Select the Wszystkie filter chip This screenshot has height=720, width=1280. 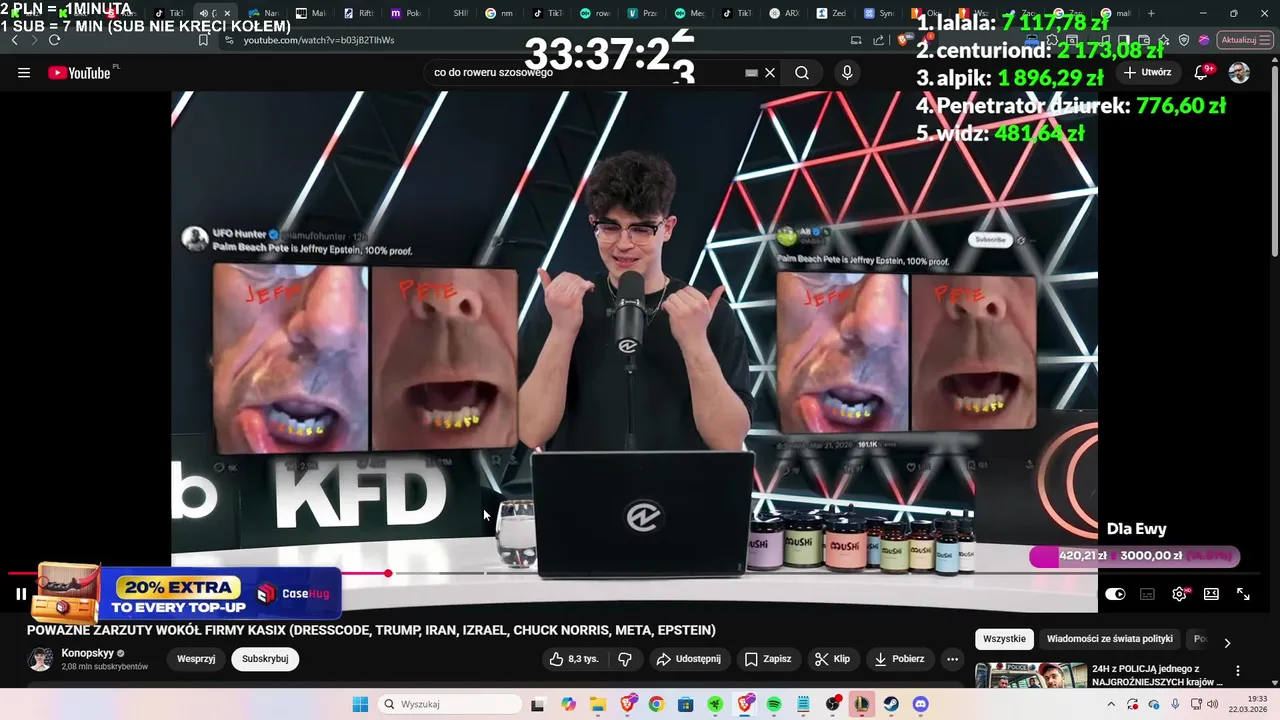click(x=1004, y=639)
